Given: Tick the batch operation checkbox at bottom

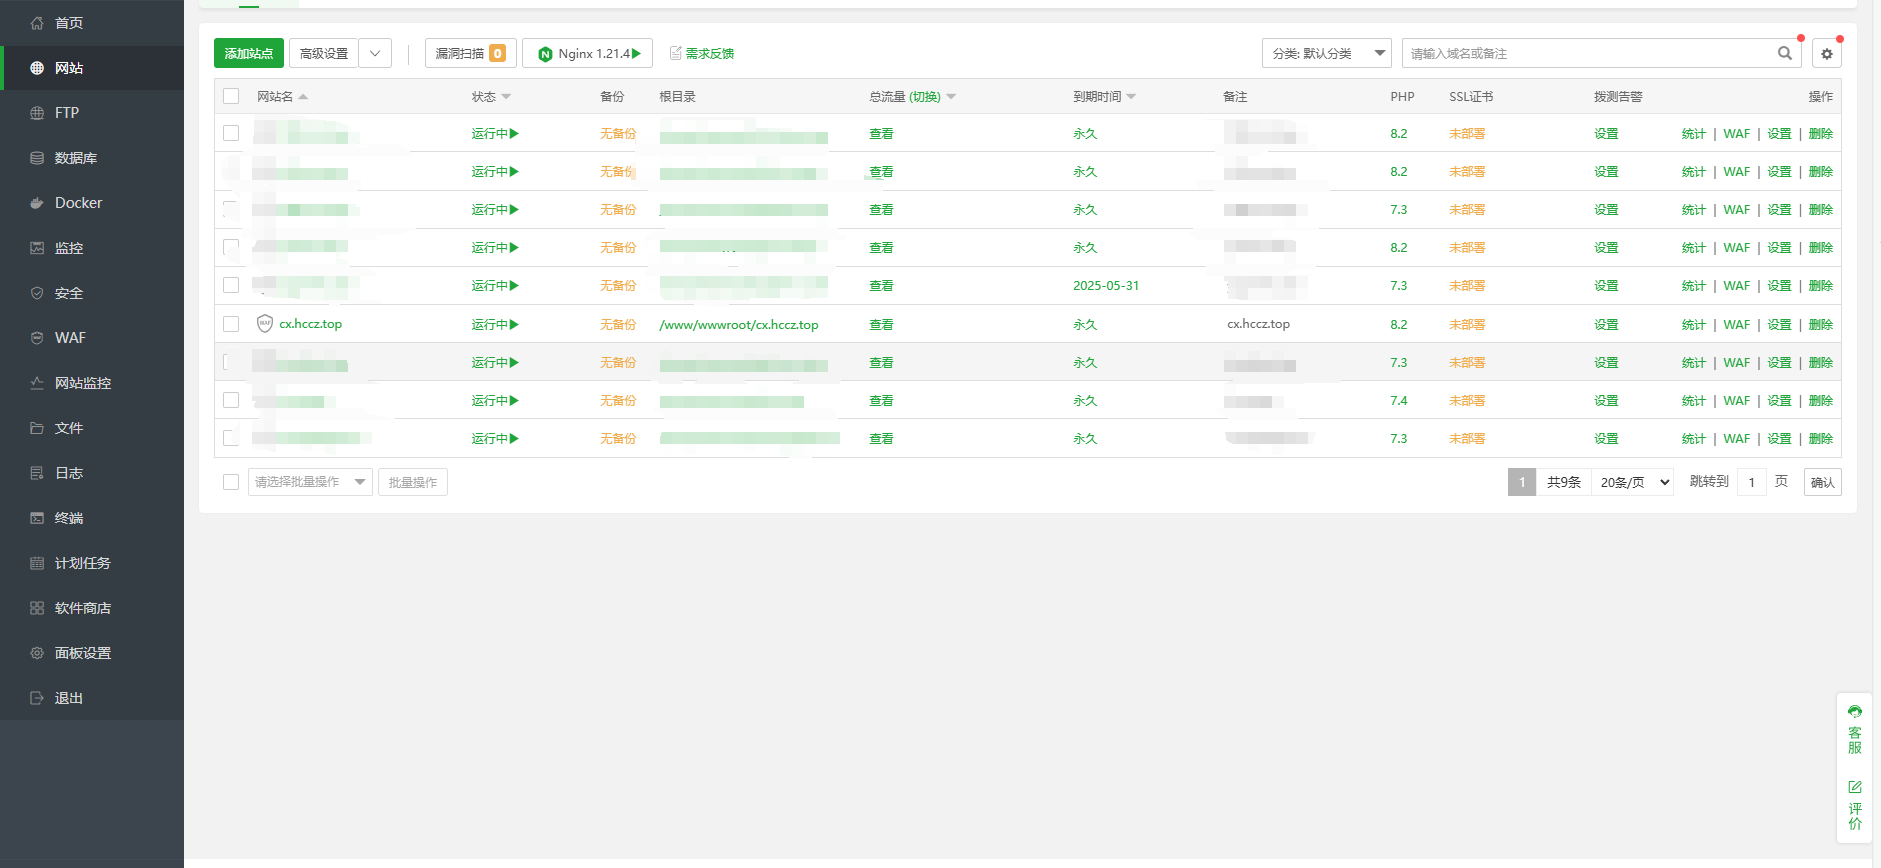Looking at the screenshot, I should 231,482.
